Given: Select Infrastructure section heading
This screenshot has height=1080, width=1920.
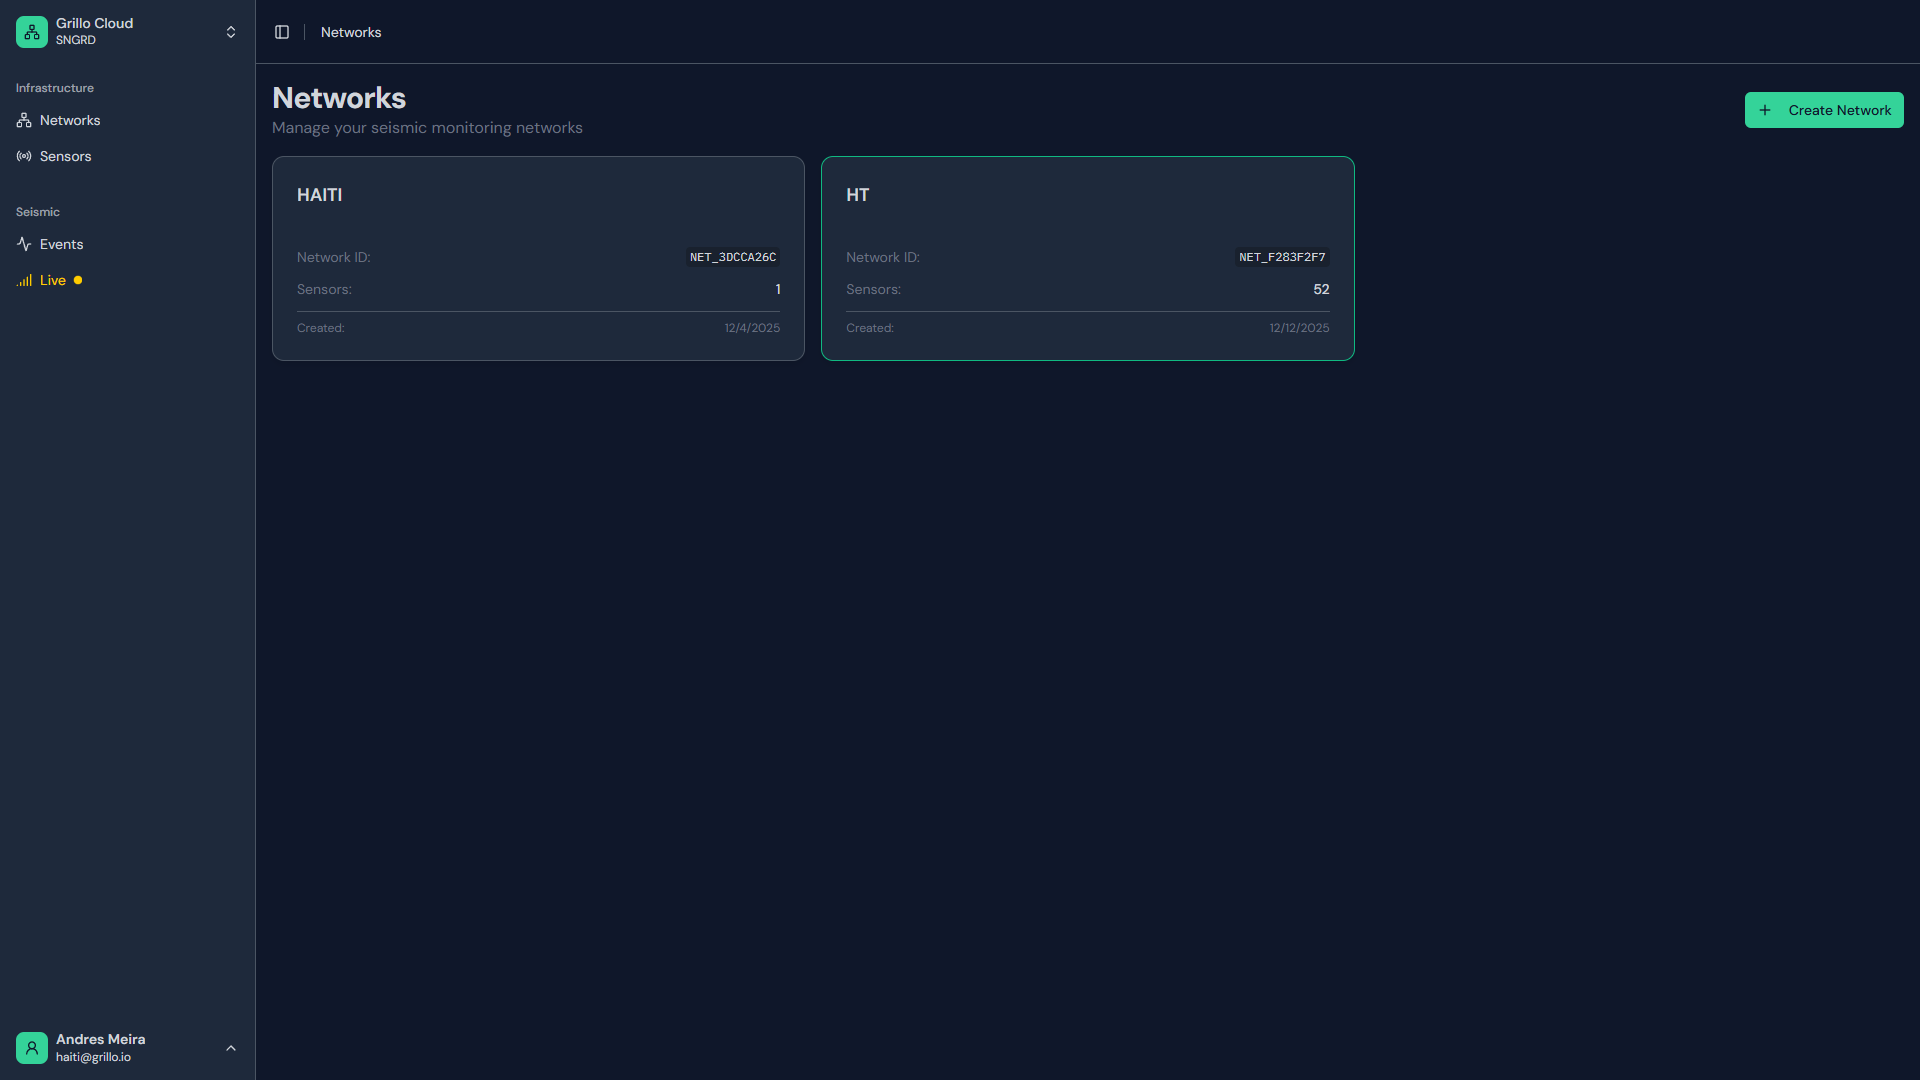Looking at the screenshot, I should tap(54, 87).
